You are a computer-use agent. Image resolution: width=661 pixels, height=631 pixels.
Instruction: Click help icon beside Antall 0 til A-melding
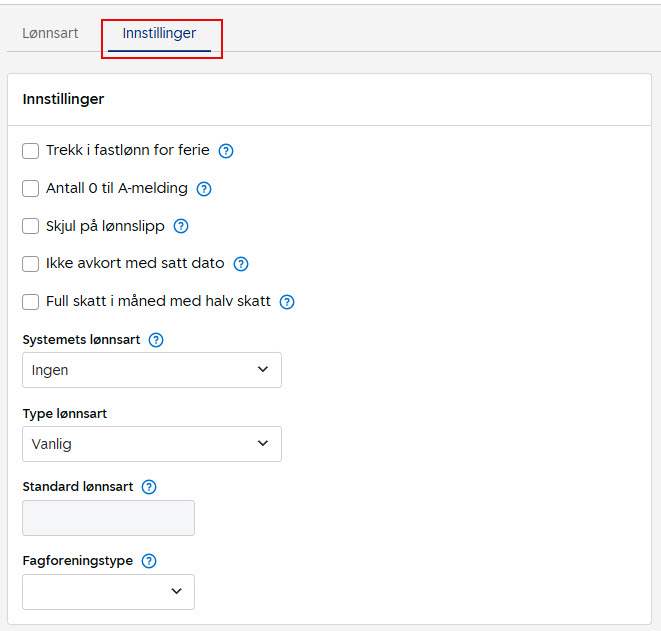204,189
